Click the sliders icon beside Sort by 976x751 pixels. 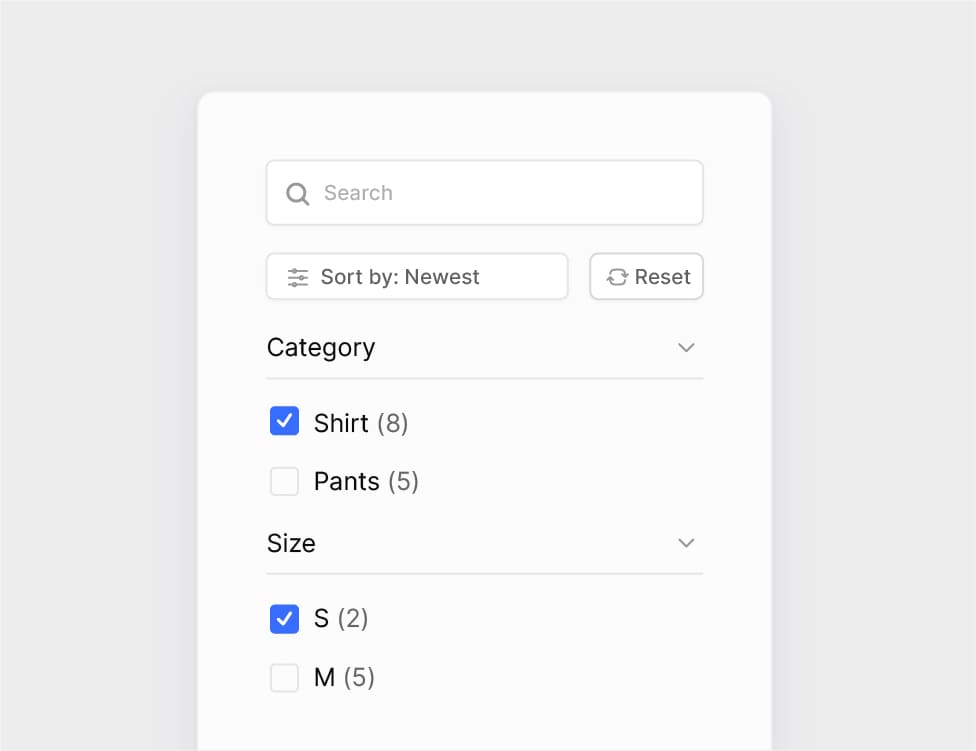297,277
